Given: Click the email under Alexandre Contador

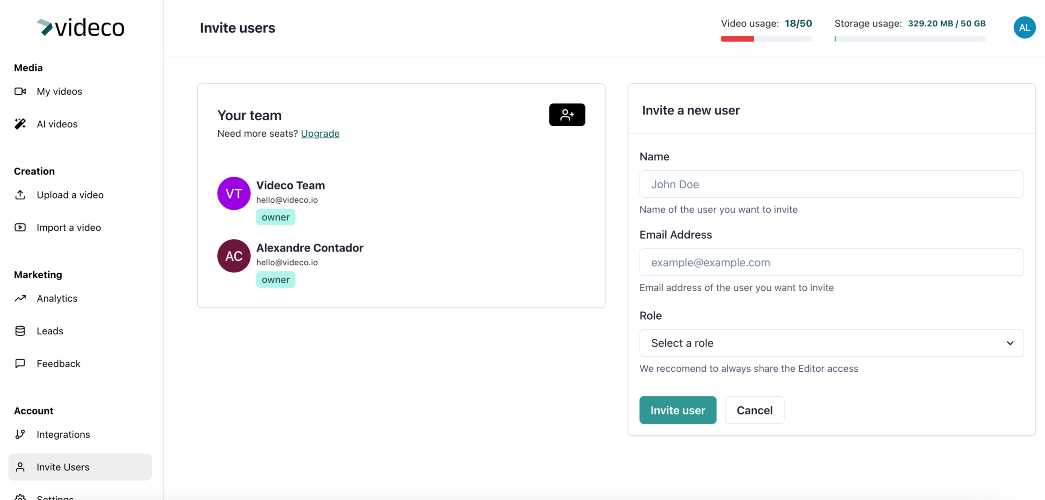Looking at the screenshot, I should point(287,262).
